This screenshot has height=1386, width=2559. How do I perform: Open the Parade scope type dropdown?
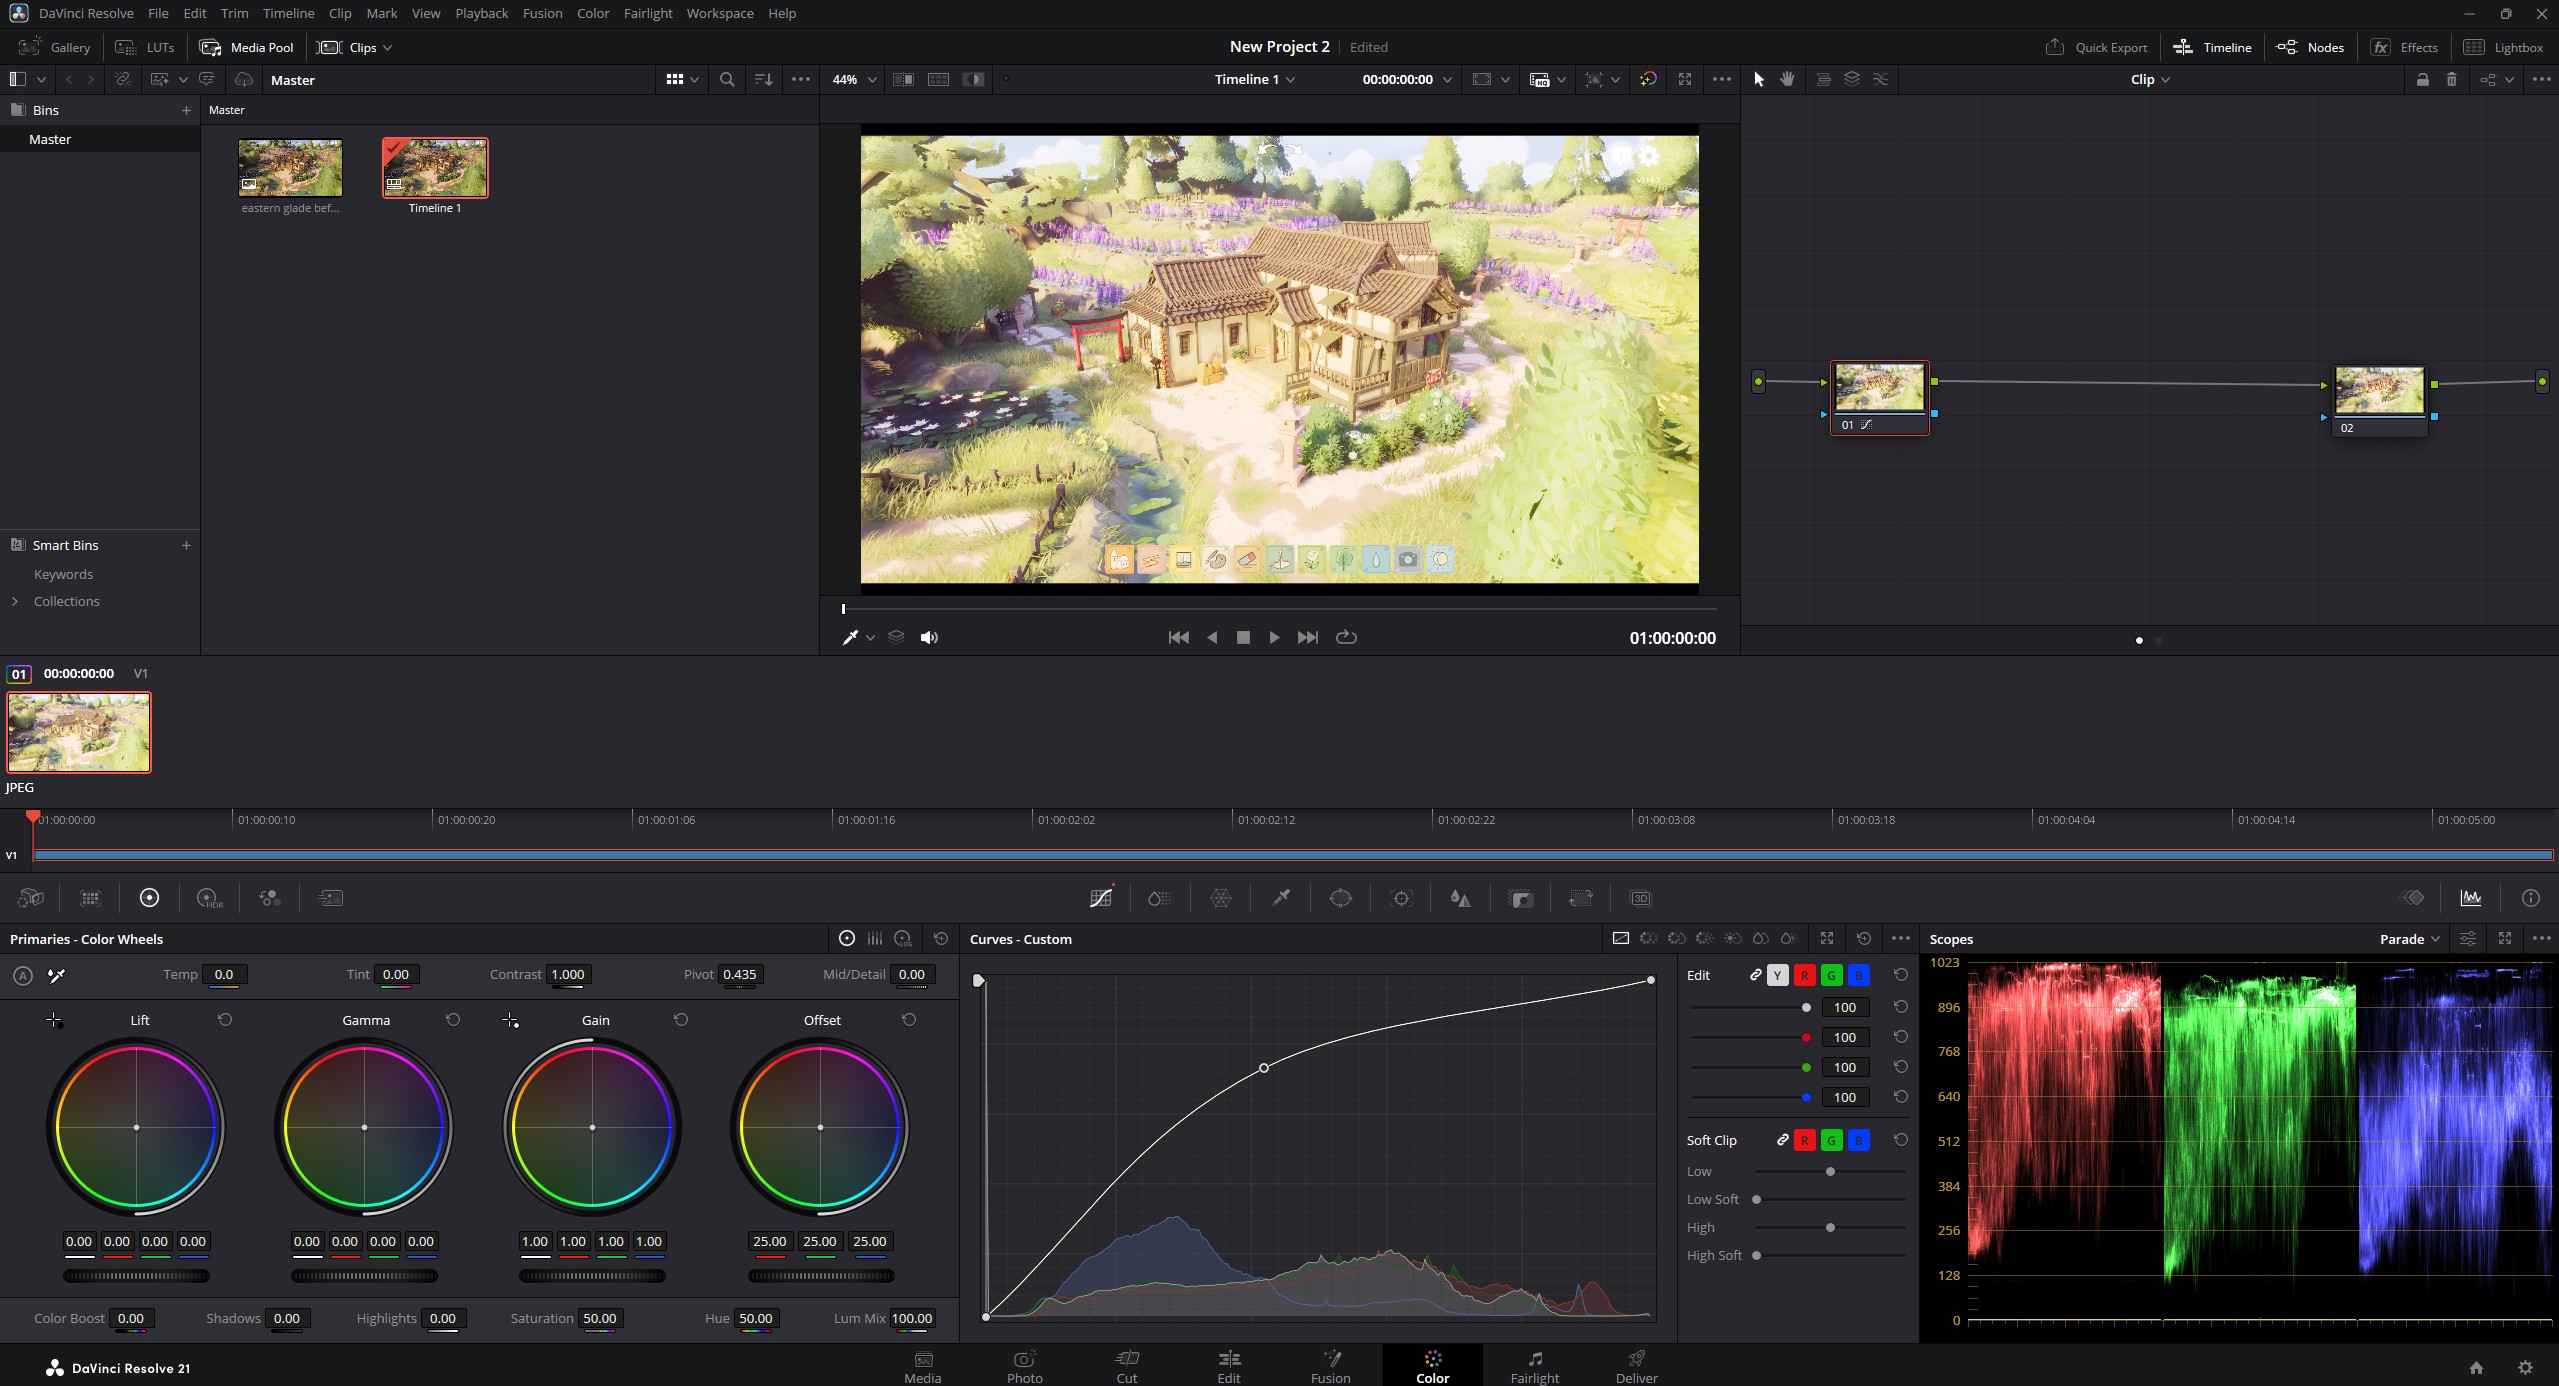pyautogui.click(x=2410, y=939)
